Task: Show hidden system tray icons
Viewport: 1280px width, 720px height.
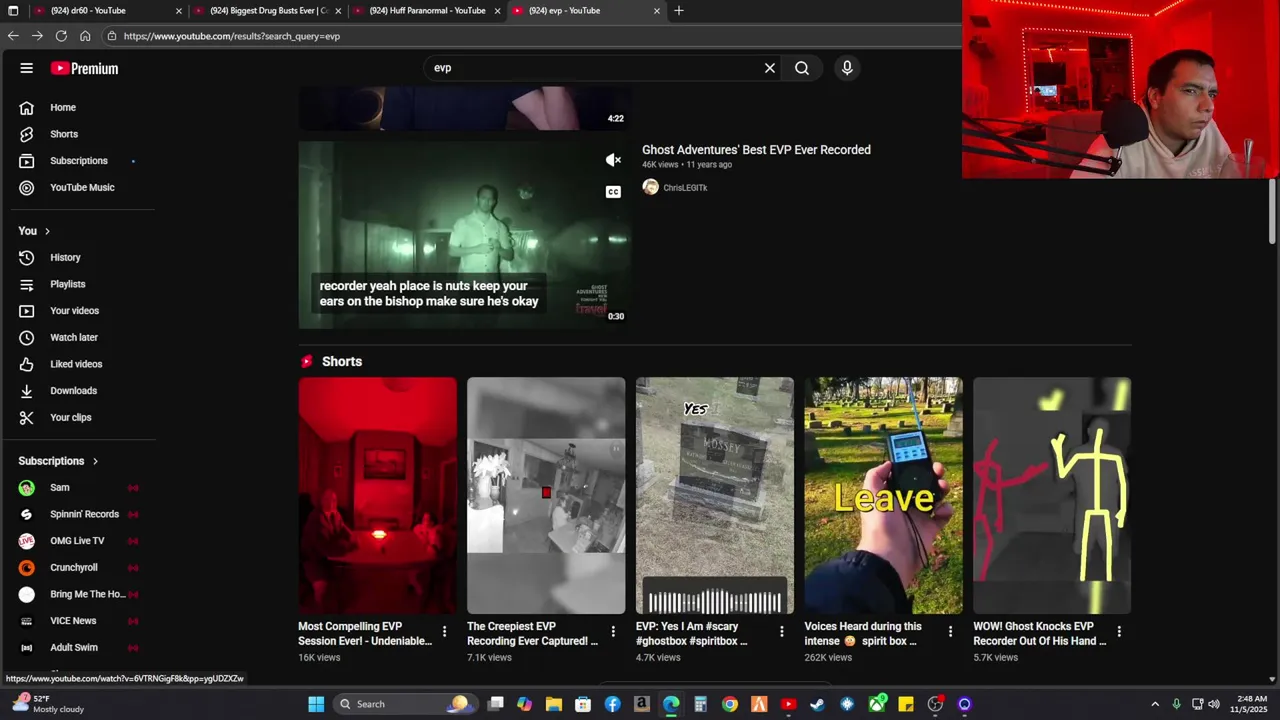Action: pos(1155,704)
